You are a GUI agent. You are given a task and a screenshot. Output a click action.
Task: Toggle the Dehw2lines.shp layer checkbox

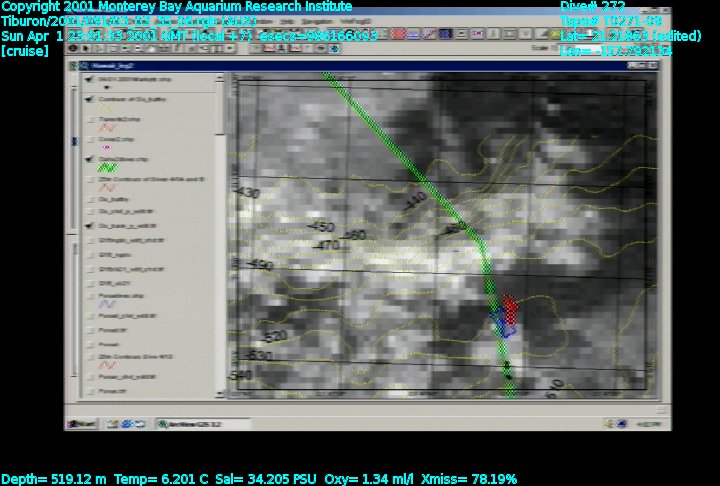tap(91, 159)
